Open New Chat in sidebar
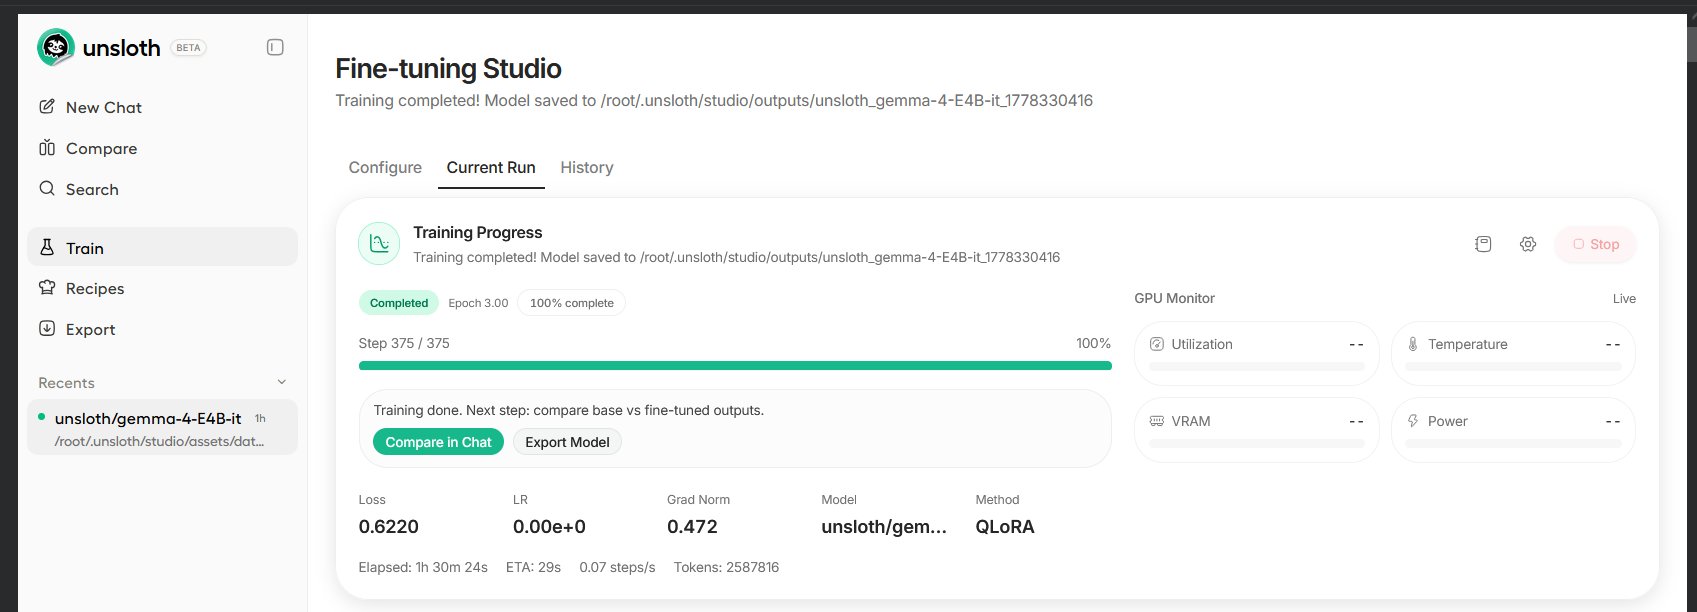 162,107
